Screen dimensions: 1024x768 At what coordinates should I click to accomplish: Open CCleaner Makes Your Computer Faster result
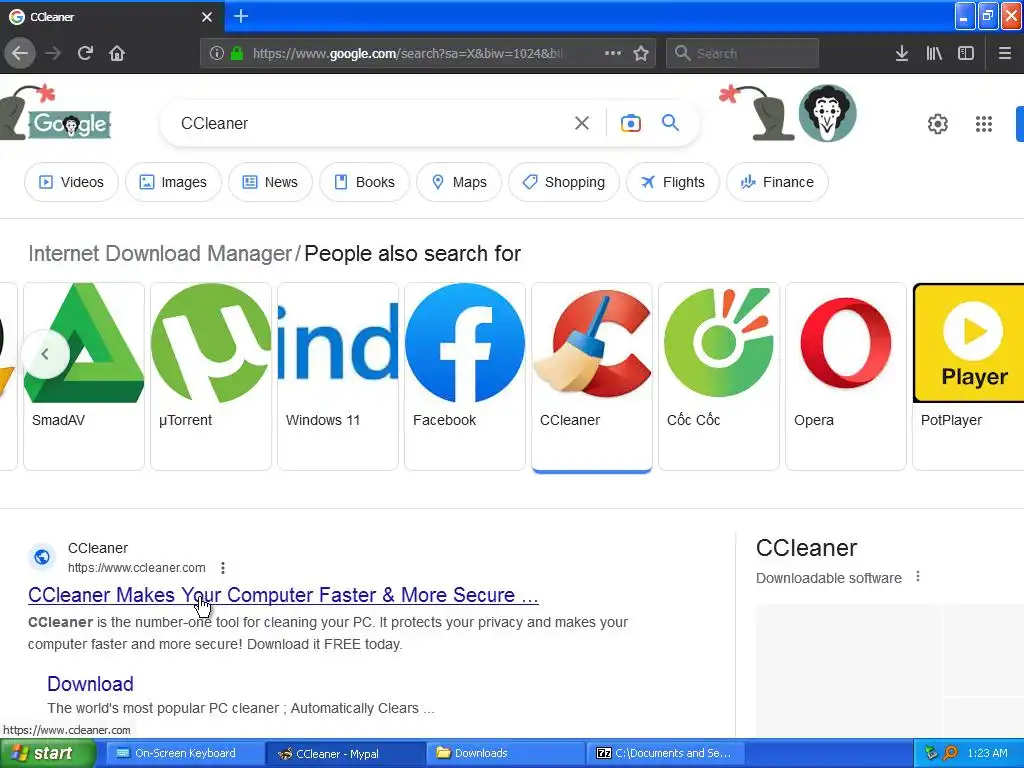coord(283,595)
